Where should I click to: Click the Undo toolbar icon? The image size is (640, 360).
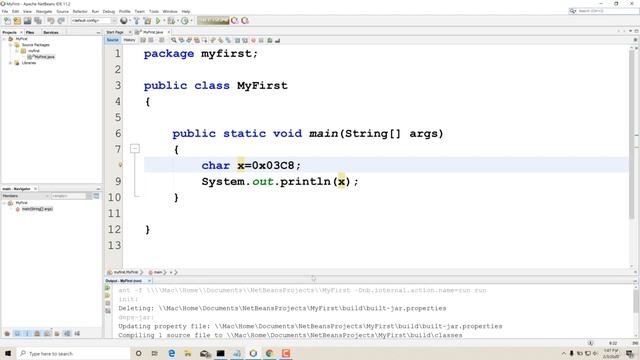tap(51, 20)
